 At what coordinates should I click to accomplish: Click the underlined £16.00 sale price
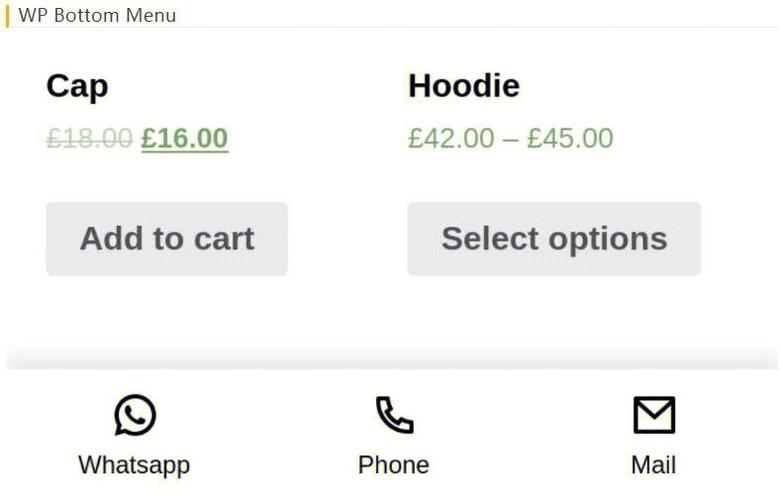coord(185,138)
